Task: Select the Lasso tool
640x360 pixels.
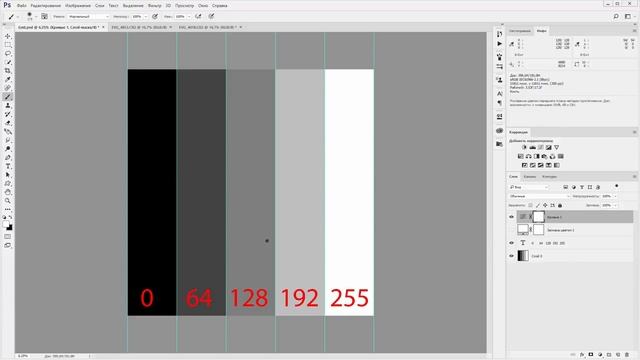Action: click(x=8, y=53)
